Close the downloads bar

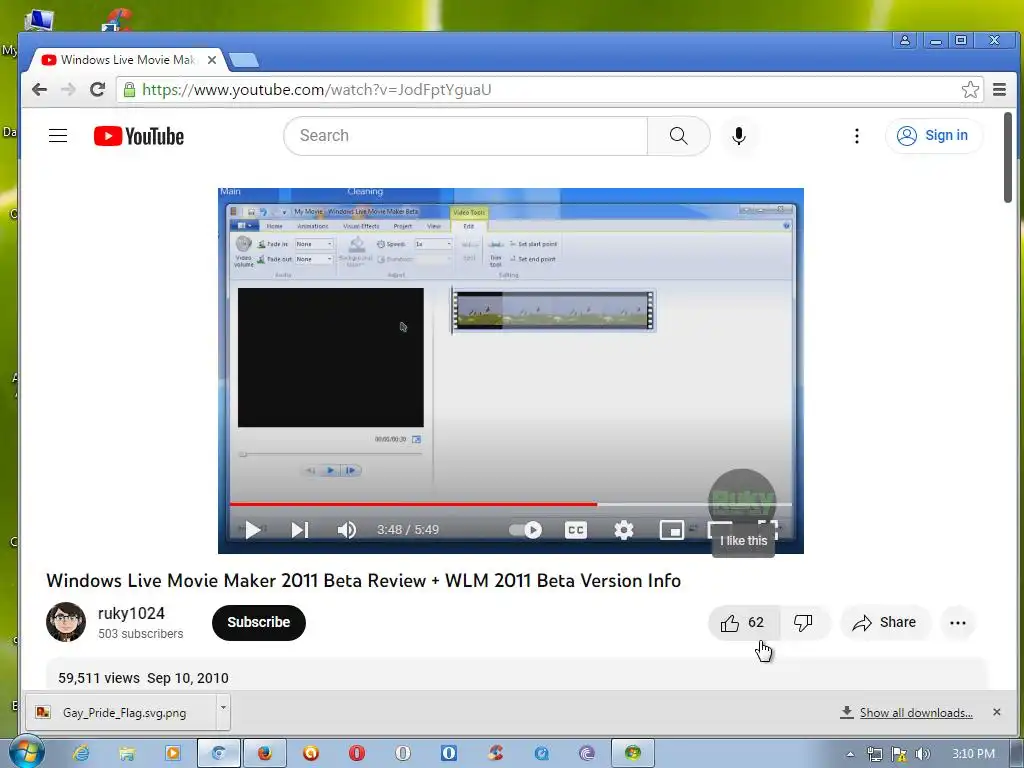997,712
